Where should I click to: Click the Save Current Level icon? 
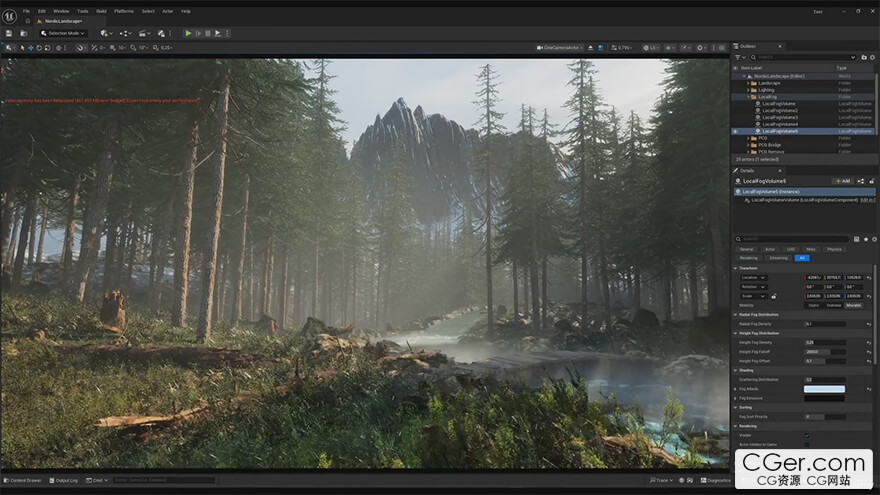(x=9, y=33)
